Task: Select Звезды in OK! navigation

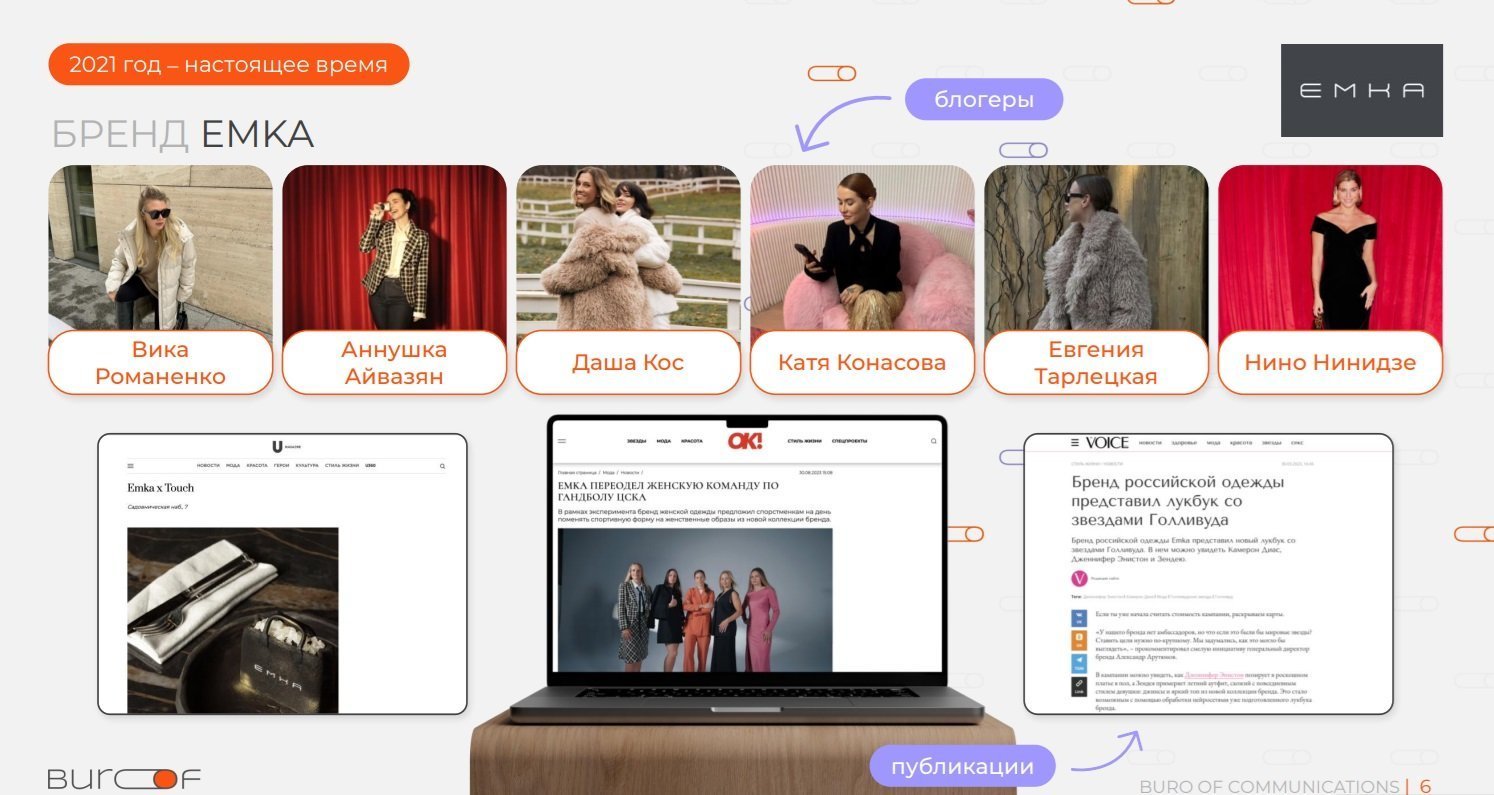Action: pyautogui.click(x=636, y=441)
